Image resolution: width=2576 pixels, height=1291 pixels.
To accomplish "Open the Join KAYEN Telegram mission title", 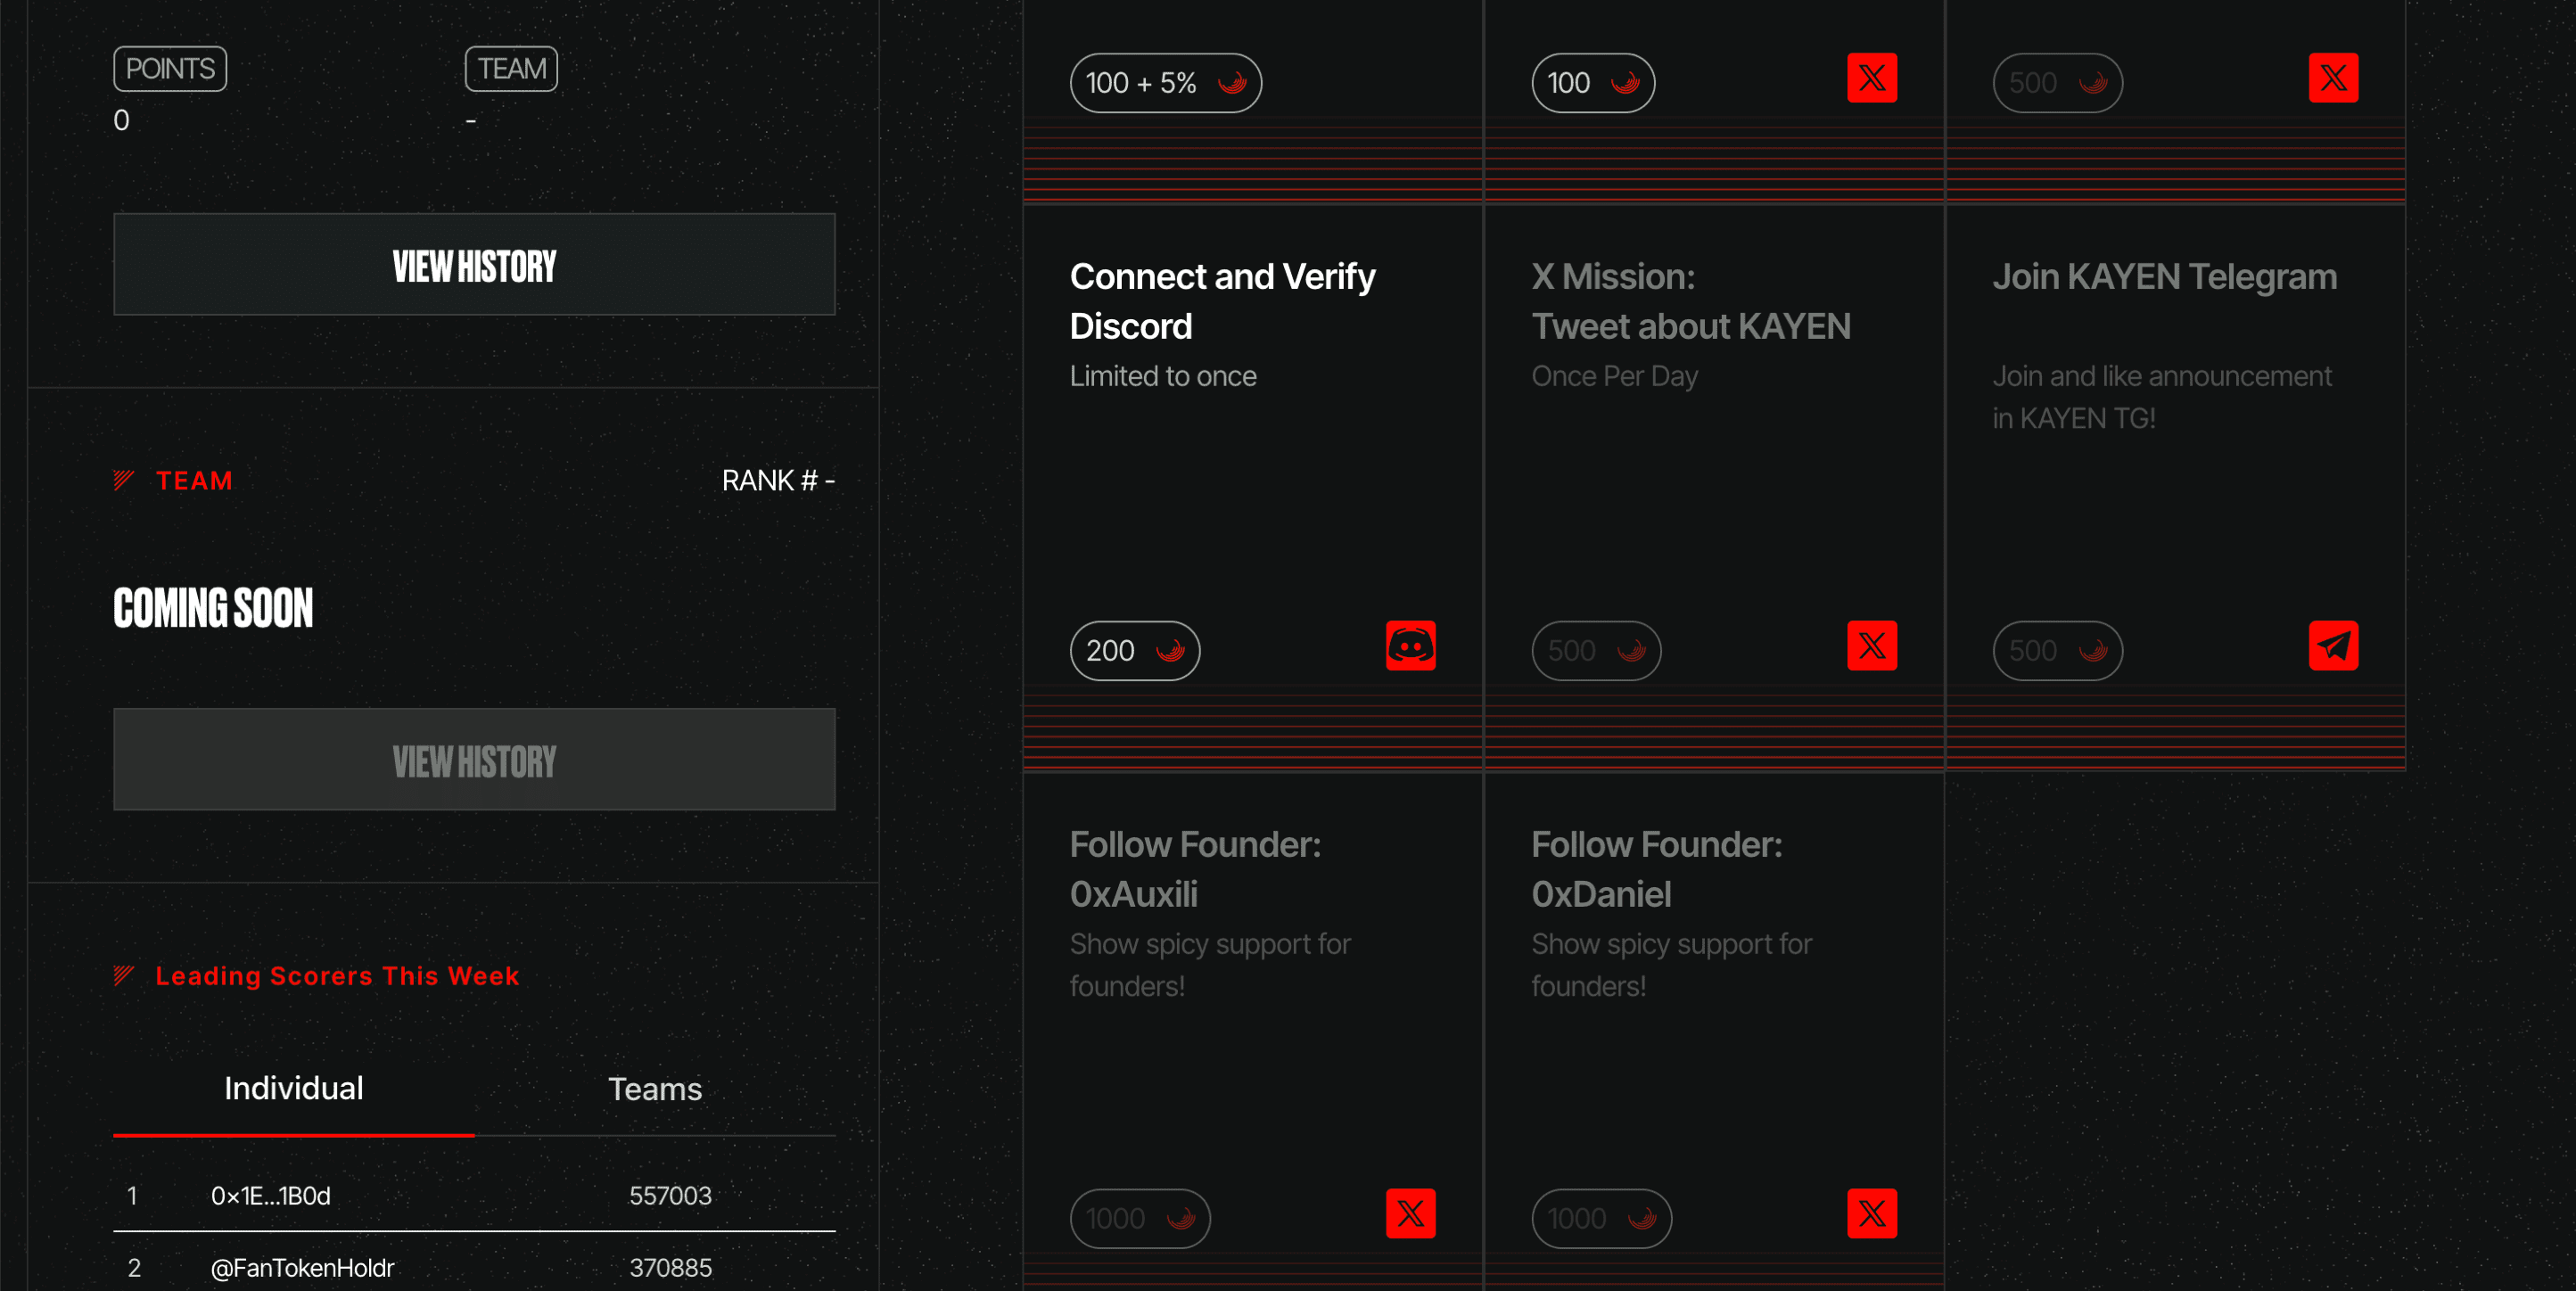I will [x=2164, y=277].
